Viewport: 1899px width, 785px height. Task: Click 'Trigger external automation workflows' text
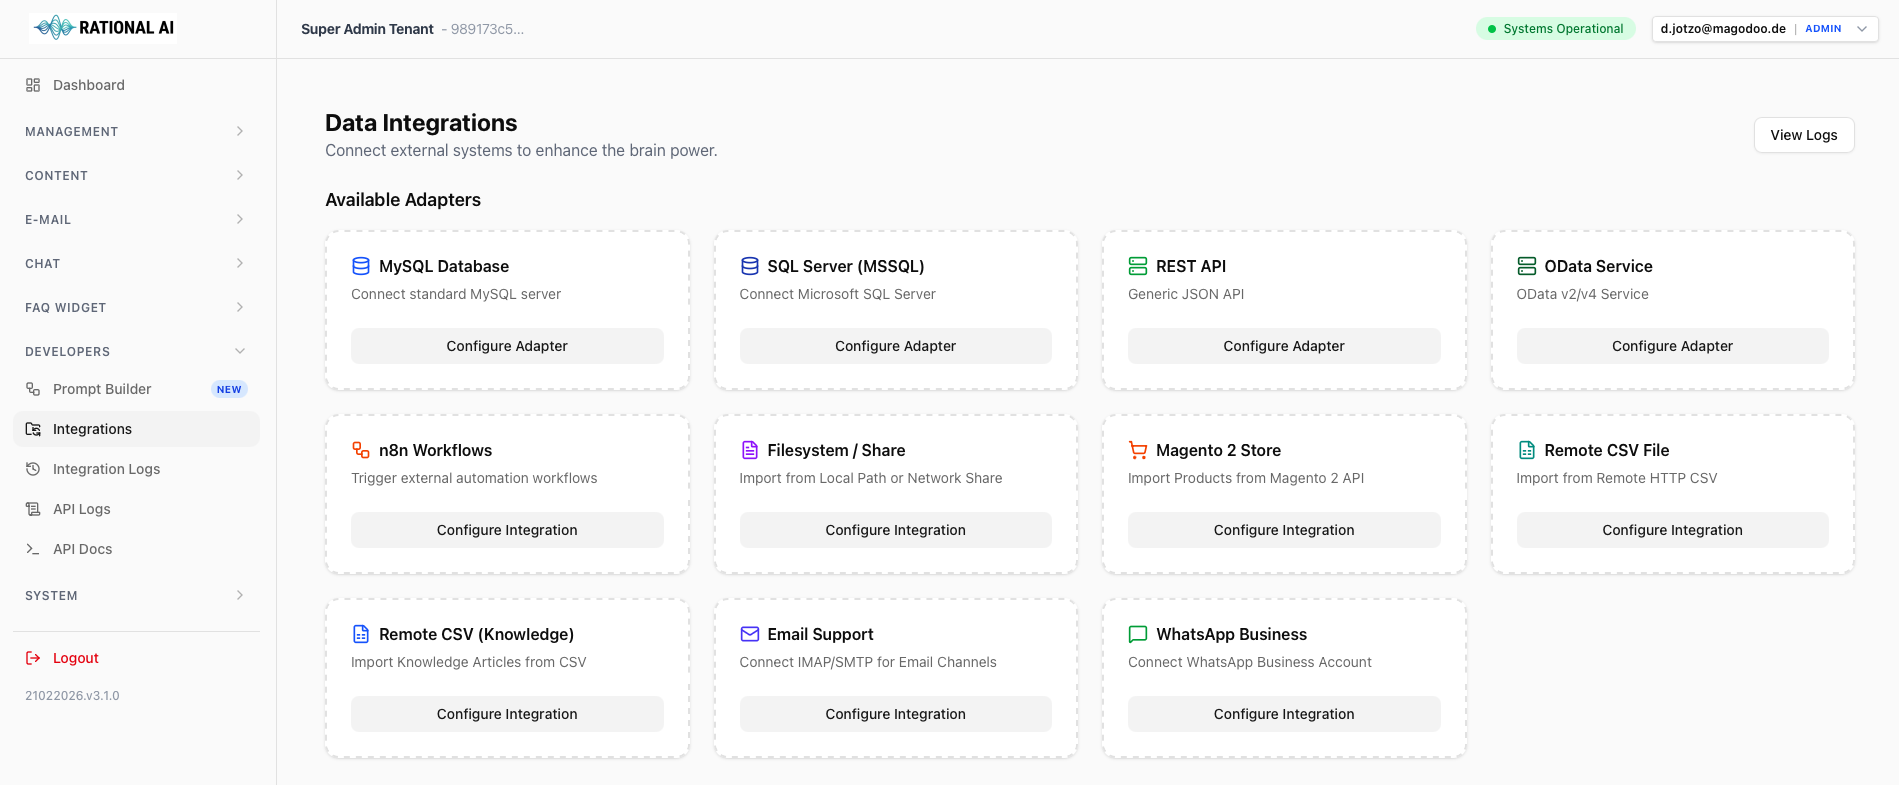[x=474, y=478]
